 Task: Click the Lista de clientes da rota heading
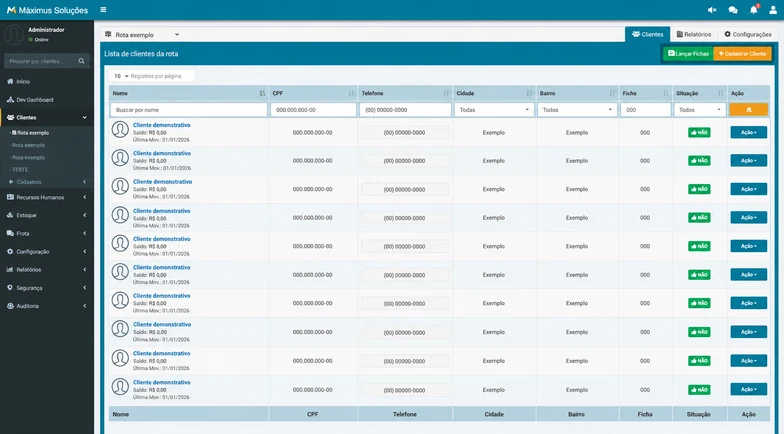point(141,54)
